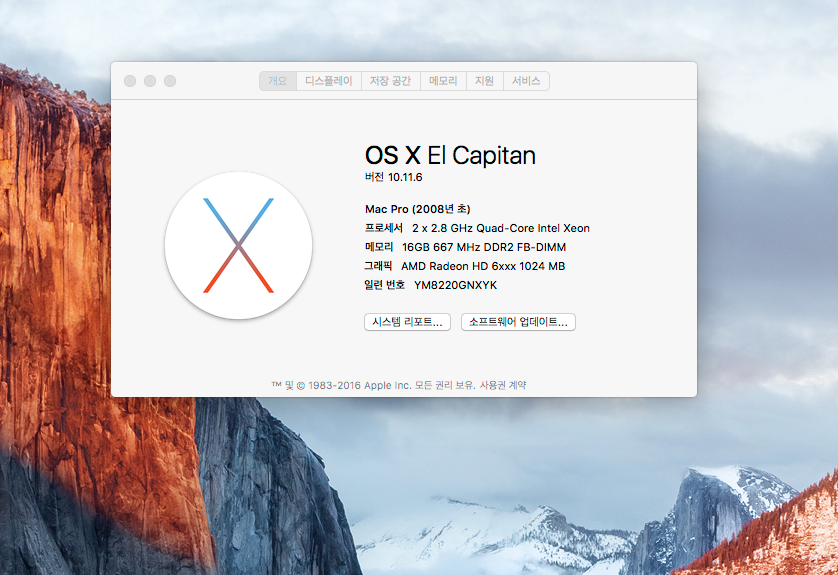The width and height of the screenshot is (838, 575).
Task: Close the About This Mac window
Action: tap(130, 81)
